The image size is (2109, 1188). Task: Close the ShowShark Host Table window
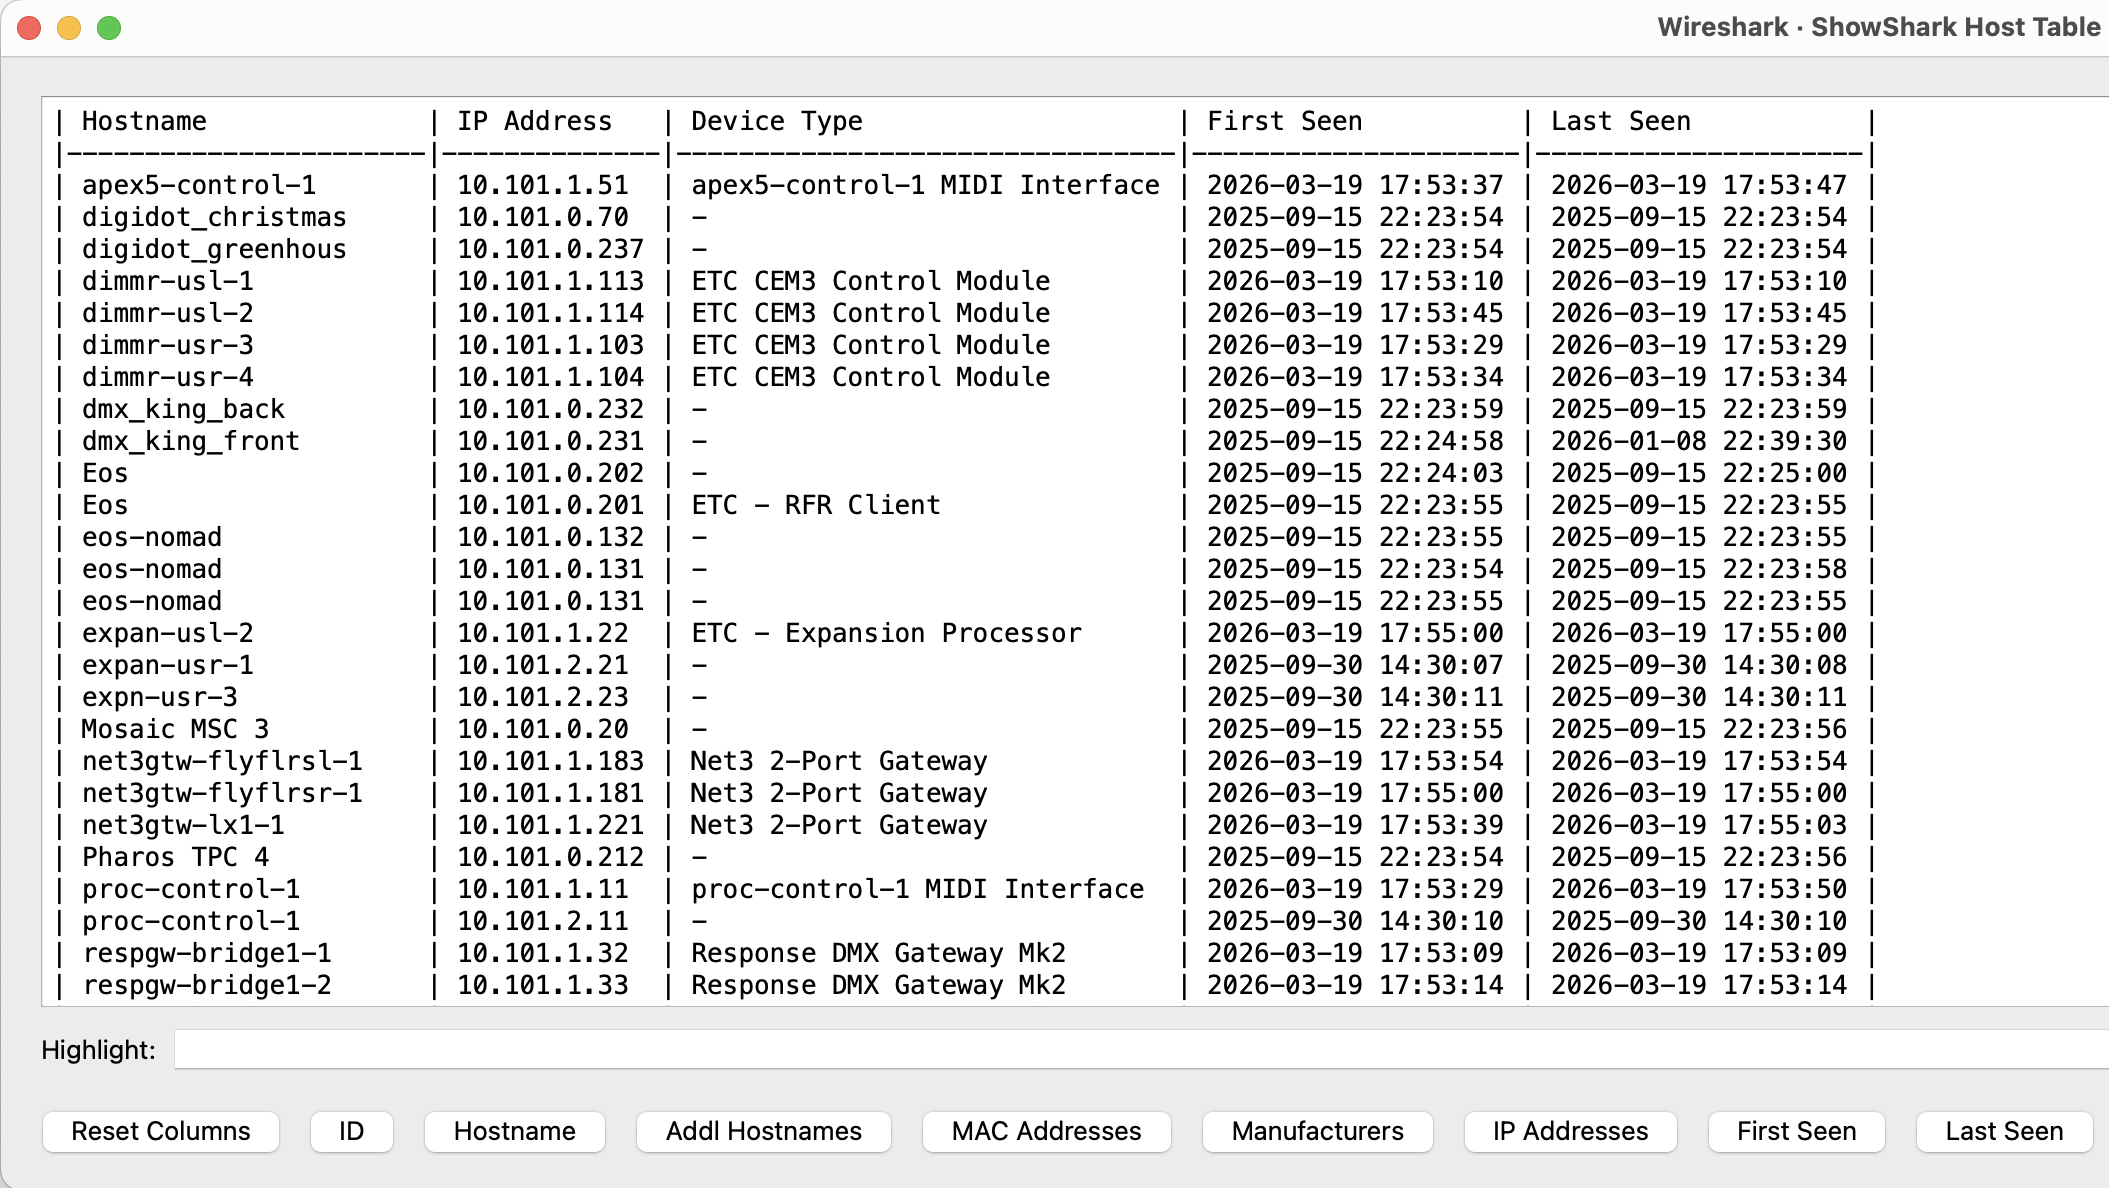tap(29, 28)
